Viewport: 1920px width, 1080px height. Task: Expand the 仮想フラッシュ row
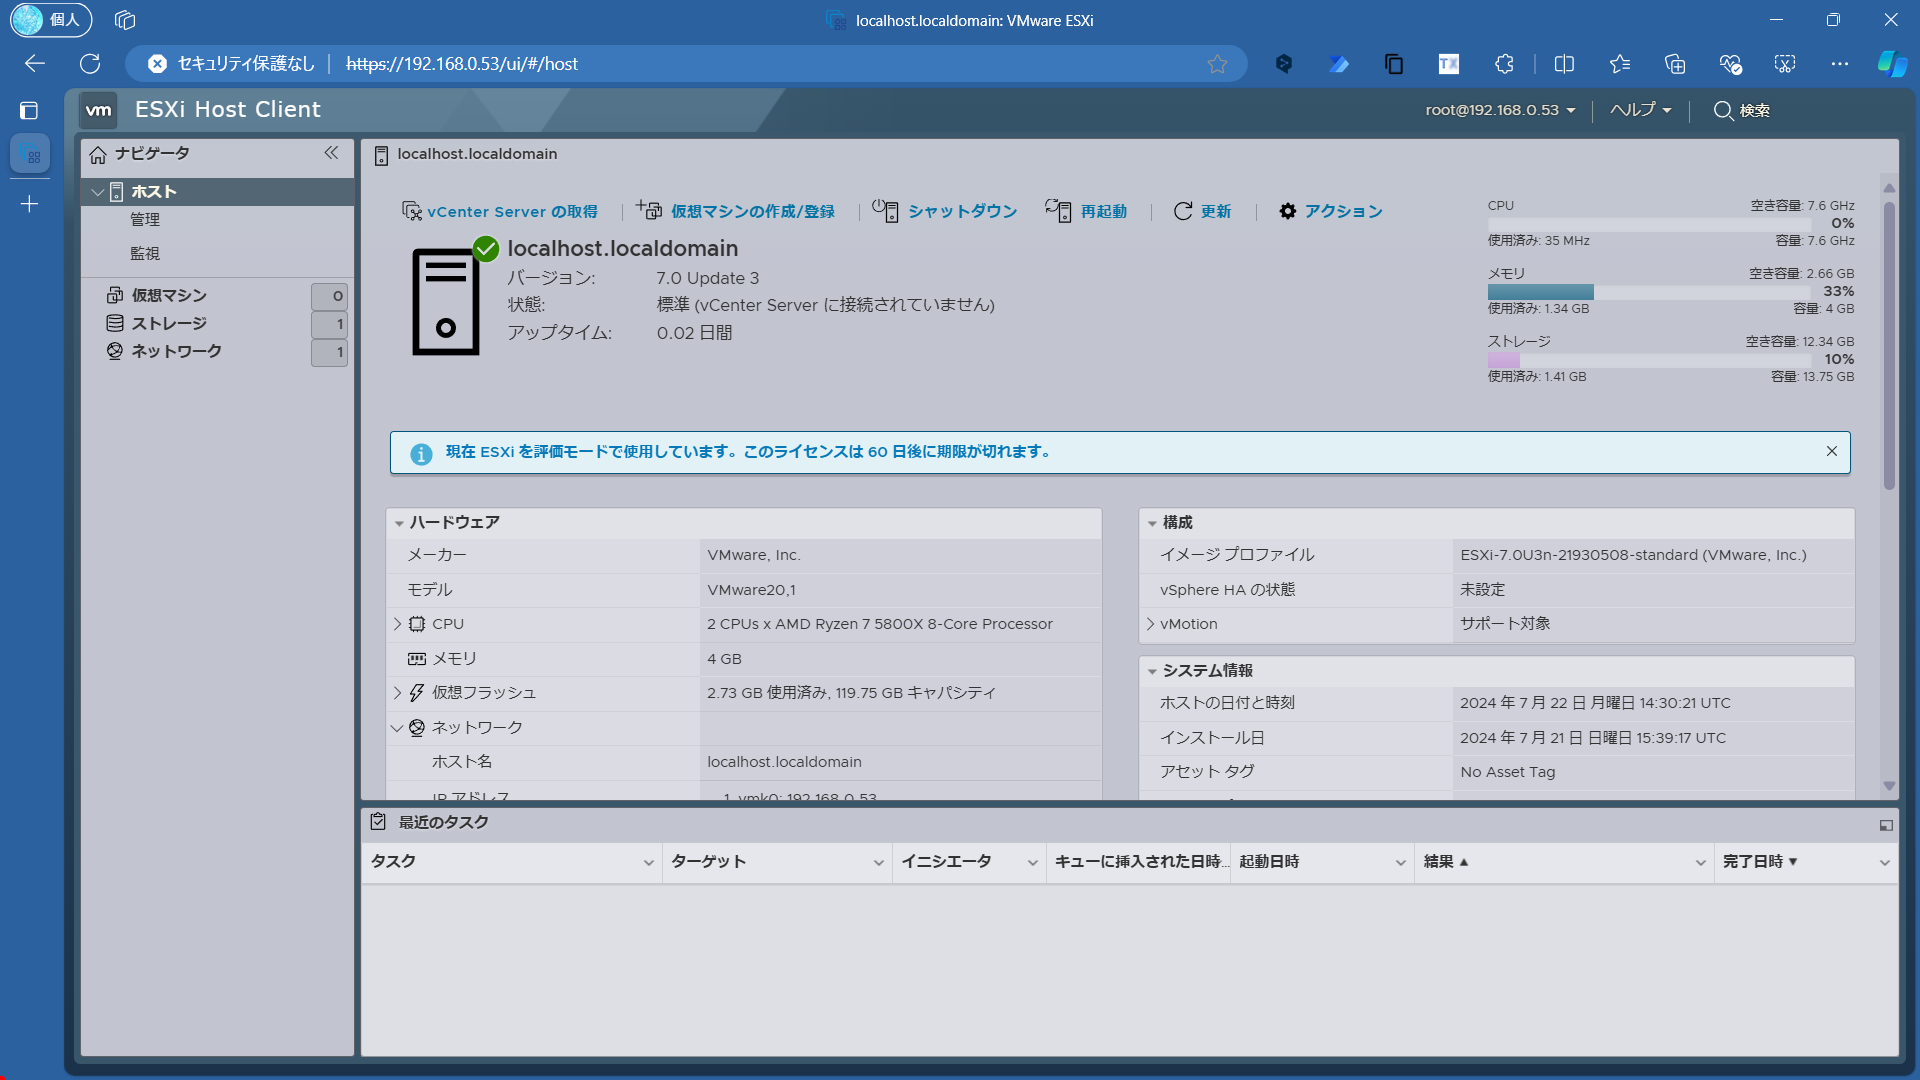click(397, 693)
